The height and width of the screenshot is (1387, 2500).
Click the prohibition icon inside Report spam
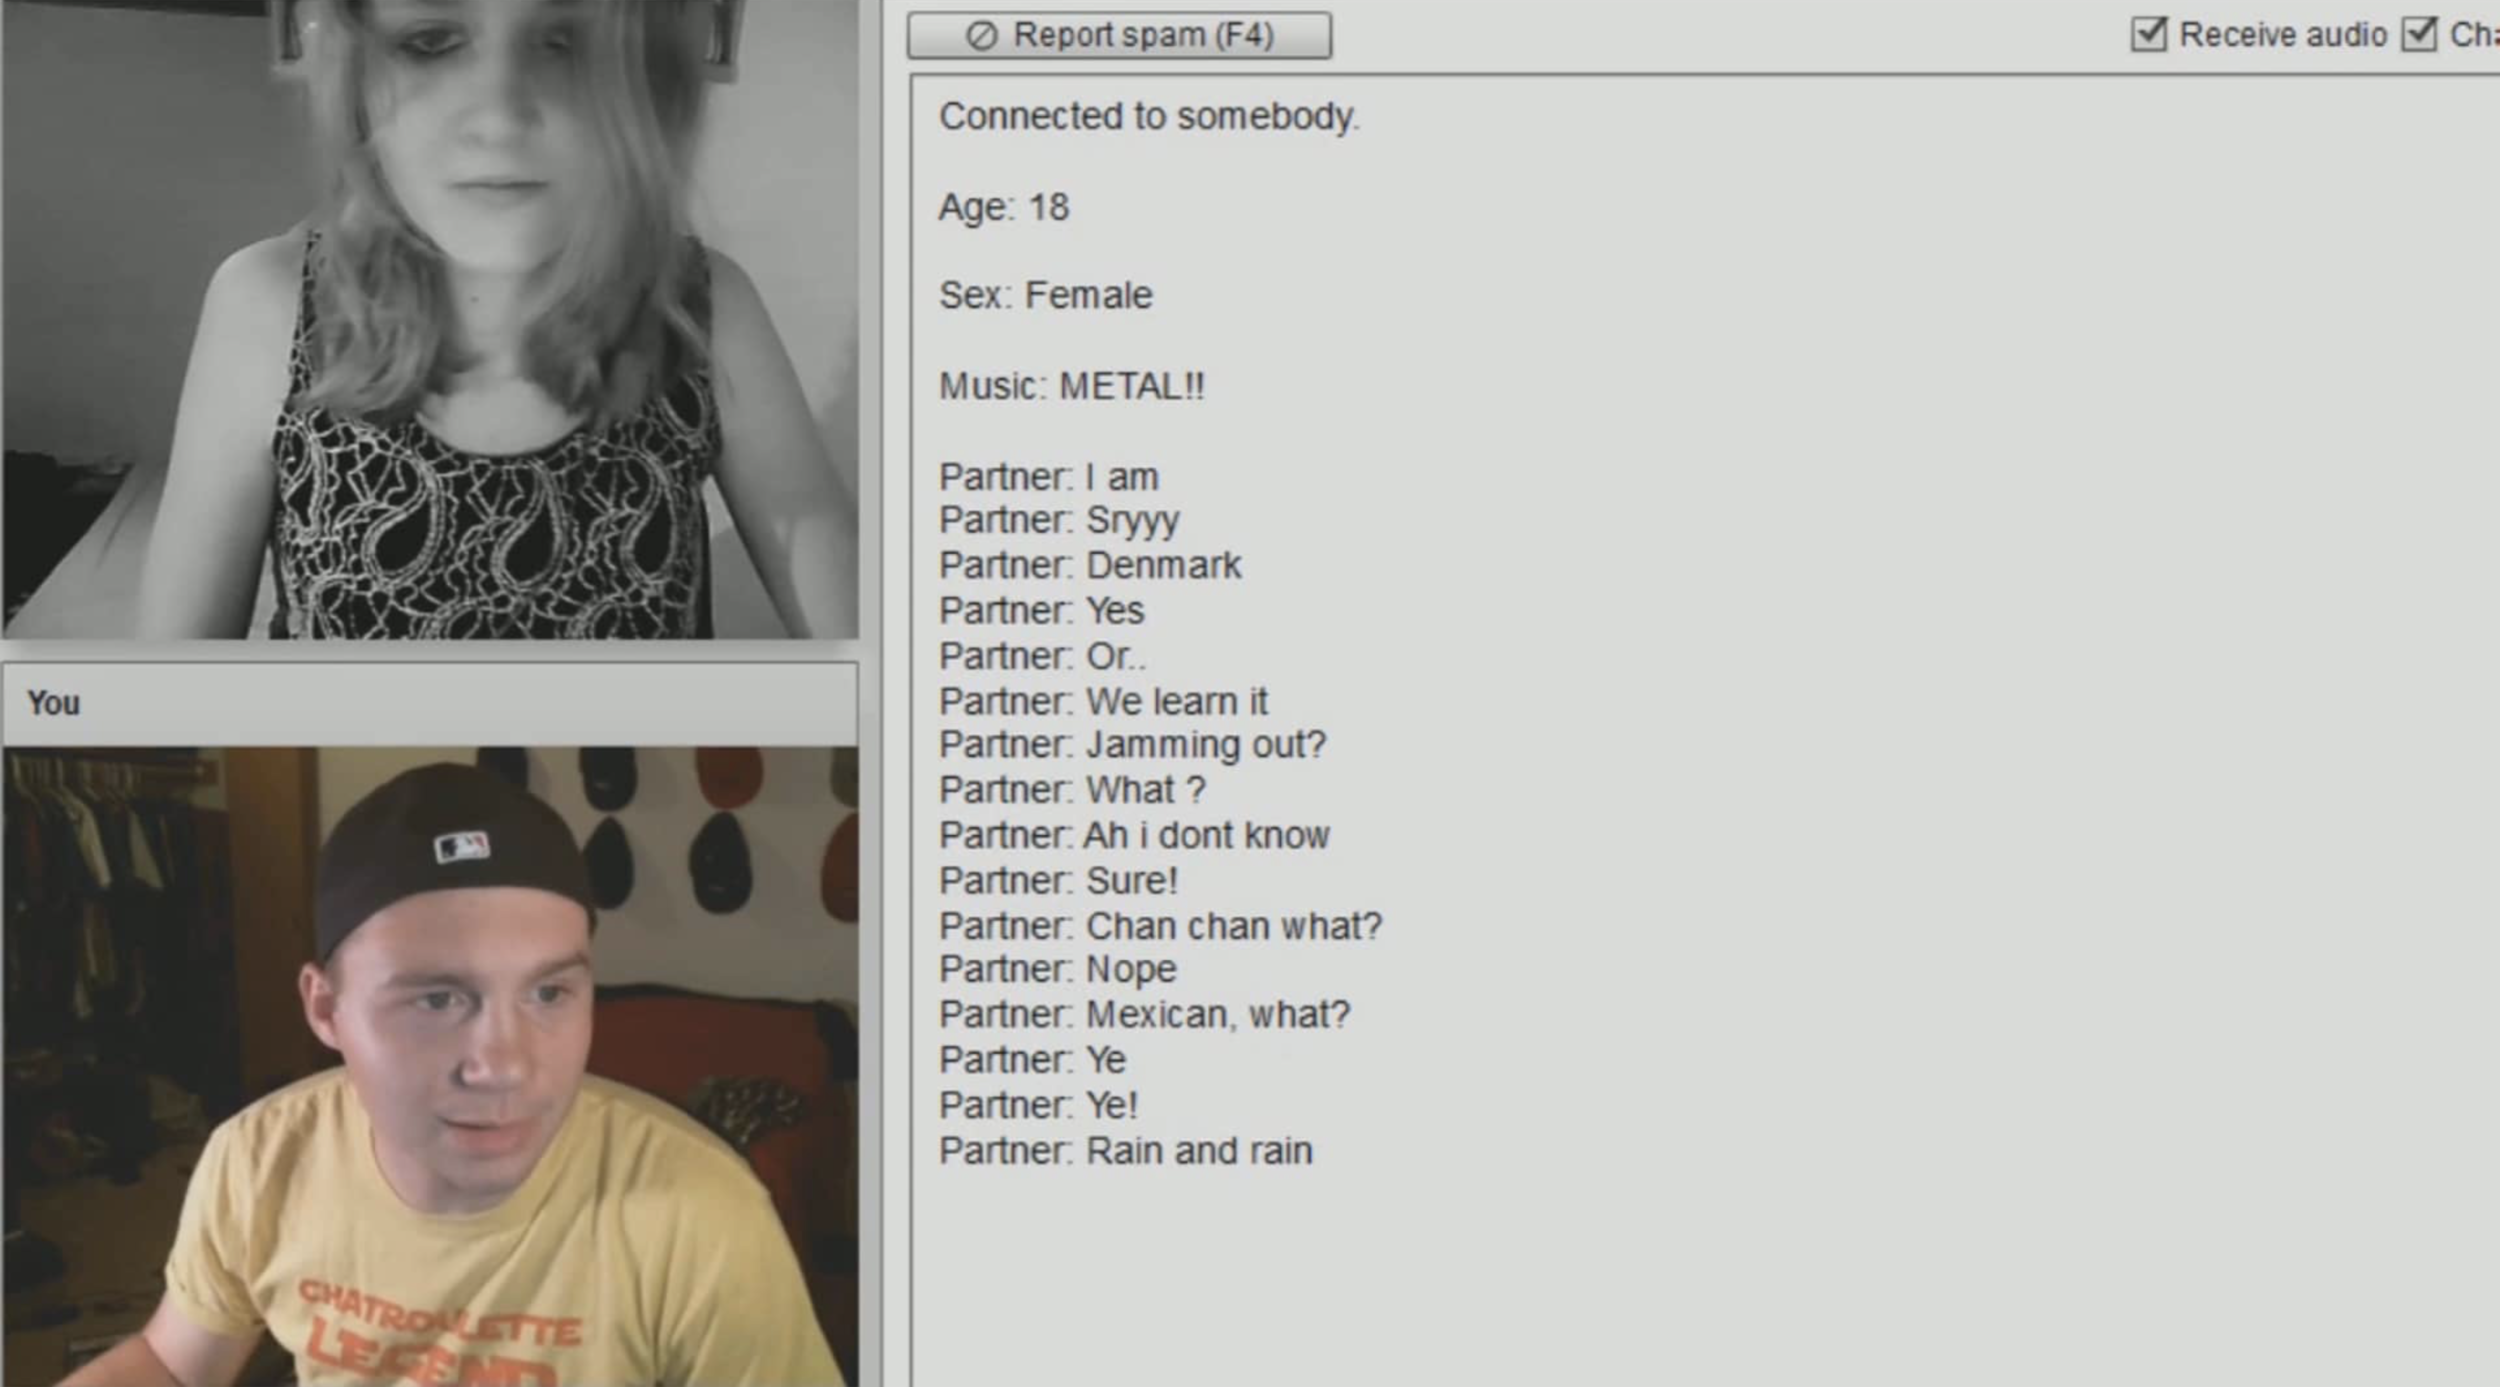click(981, 36)
